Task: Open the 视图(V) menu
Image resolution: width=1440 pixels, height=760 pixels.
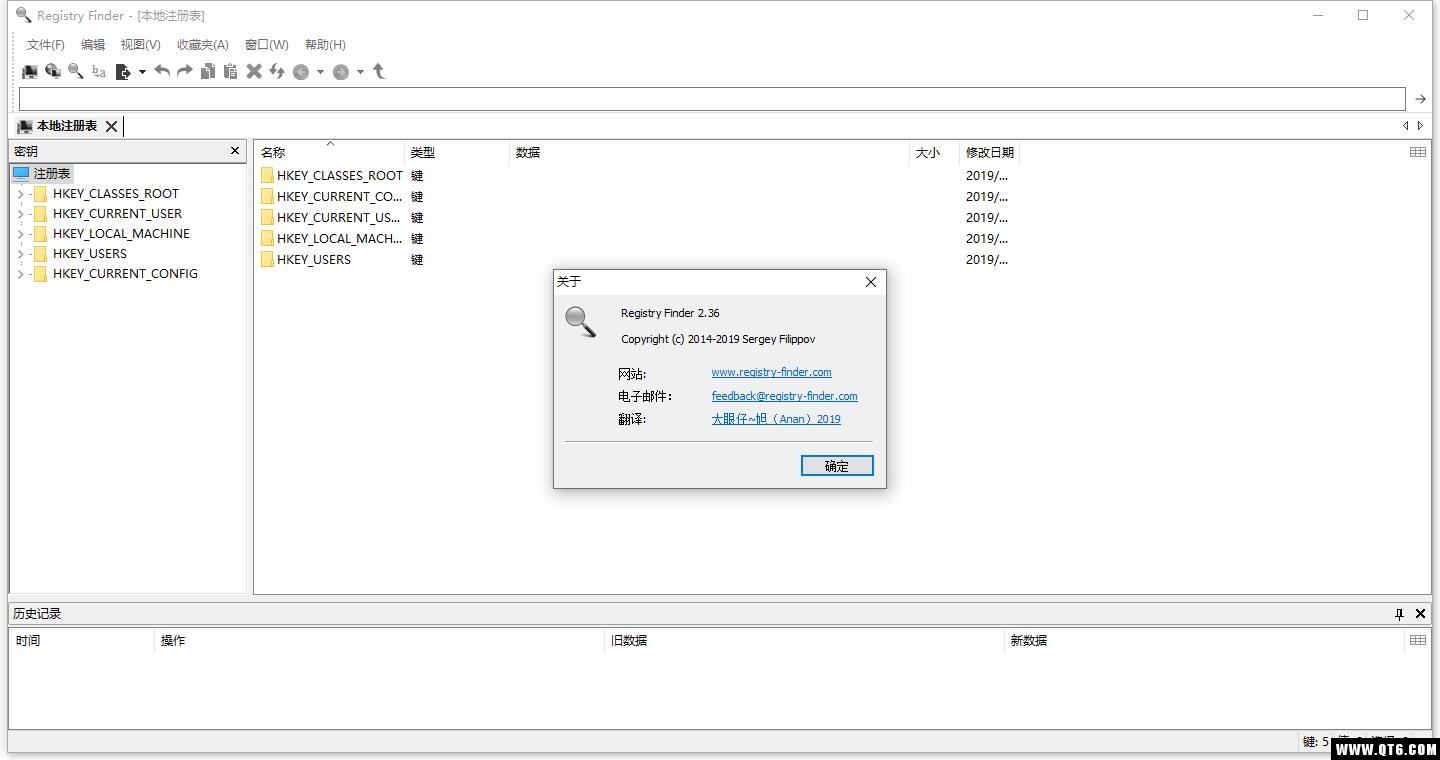Action: click(140, 45)
